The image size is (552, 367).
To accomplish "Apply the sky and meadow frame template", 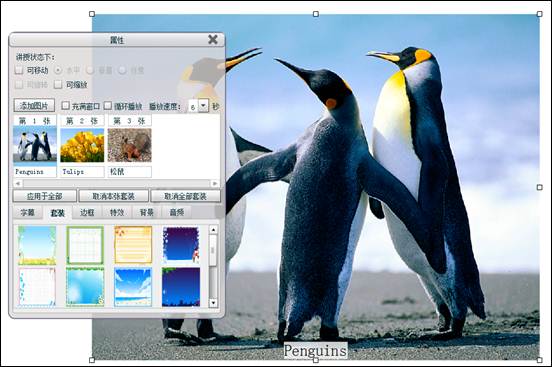I will (x=37, y=245).
